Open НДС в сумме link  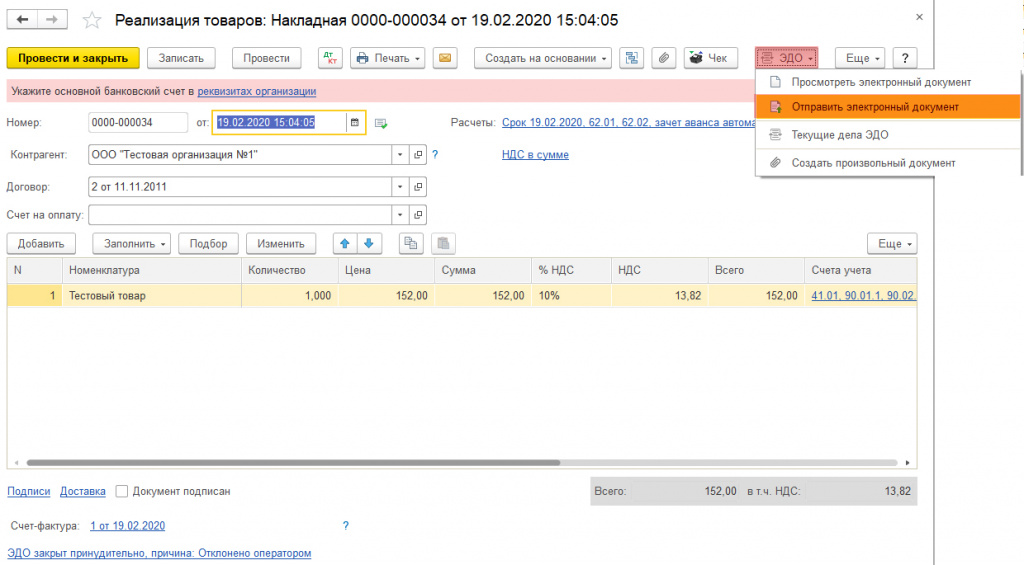[535, 155]
